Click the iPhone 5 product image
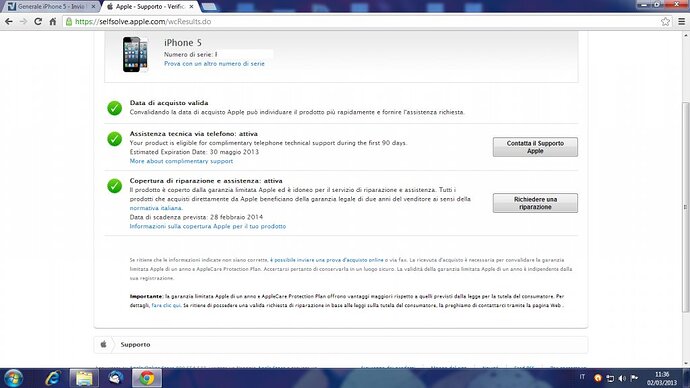Image resolution: width=690 pixels, height=388 pixels. point(135,54)
